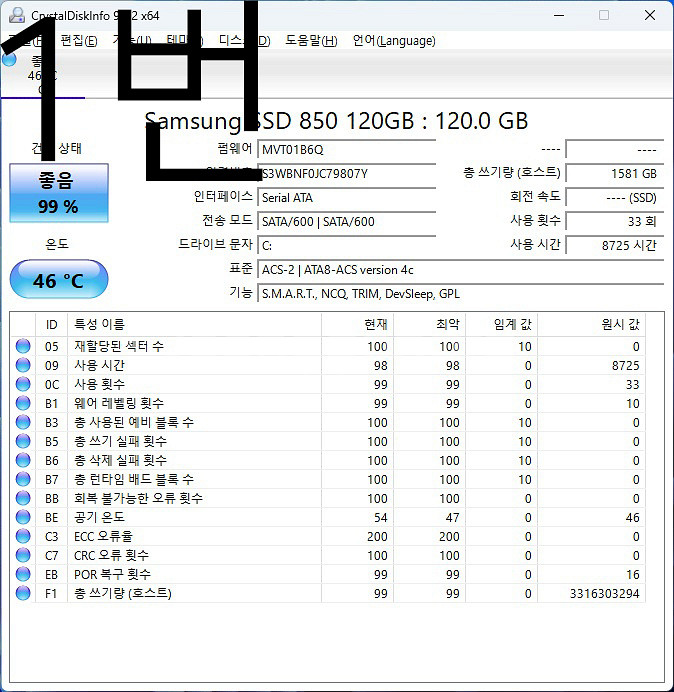Click the 특성 이름 column header
The image size is (674, 692).
click(x=194, y=324)
